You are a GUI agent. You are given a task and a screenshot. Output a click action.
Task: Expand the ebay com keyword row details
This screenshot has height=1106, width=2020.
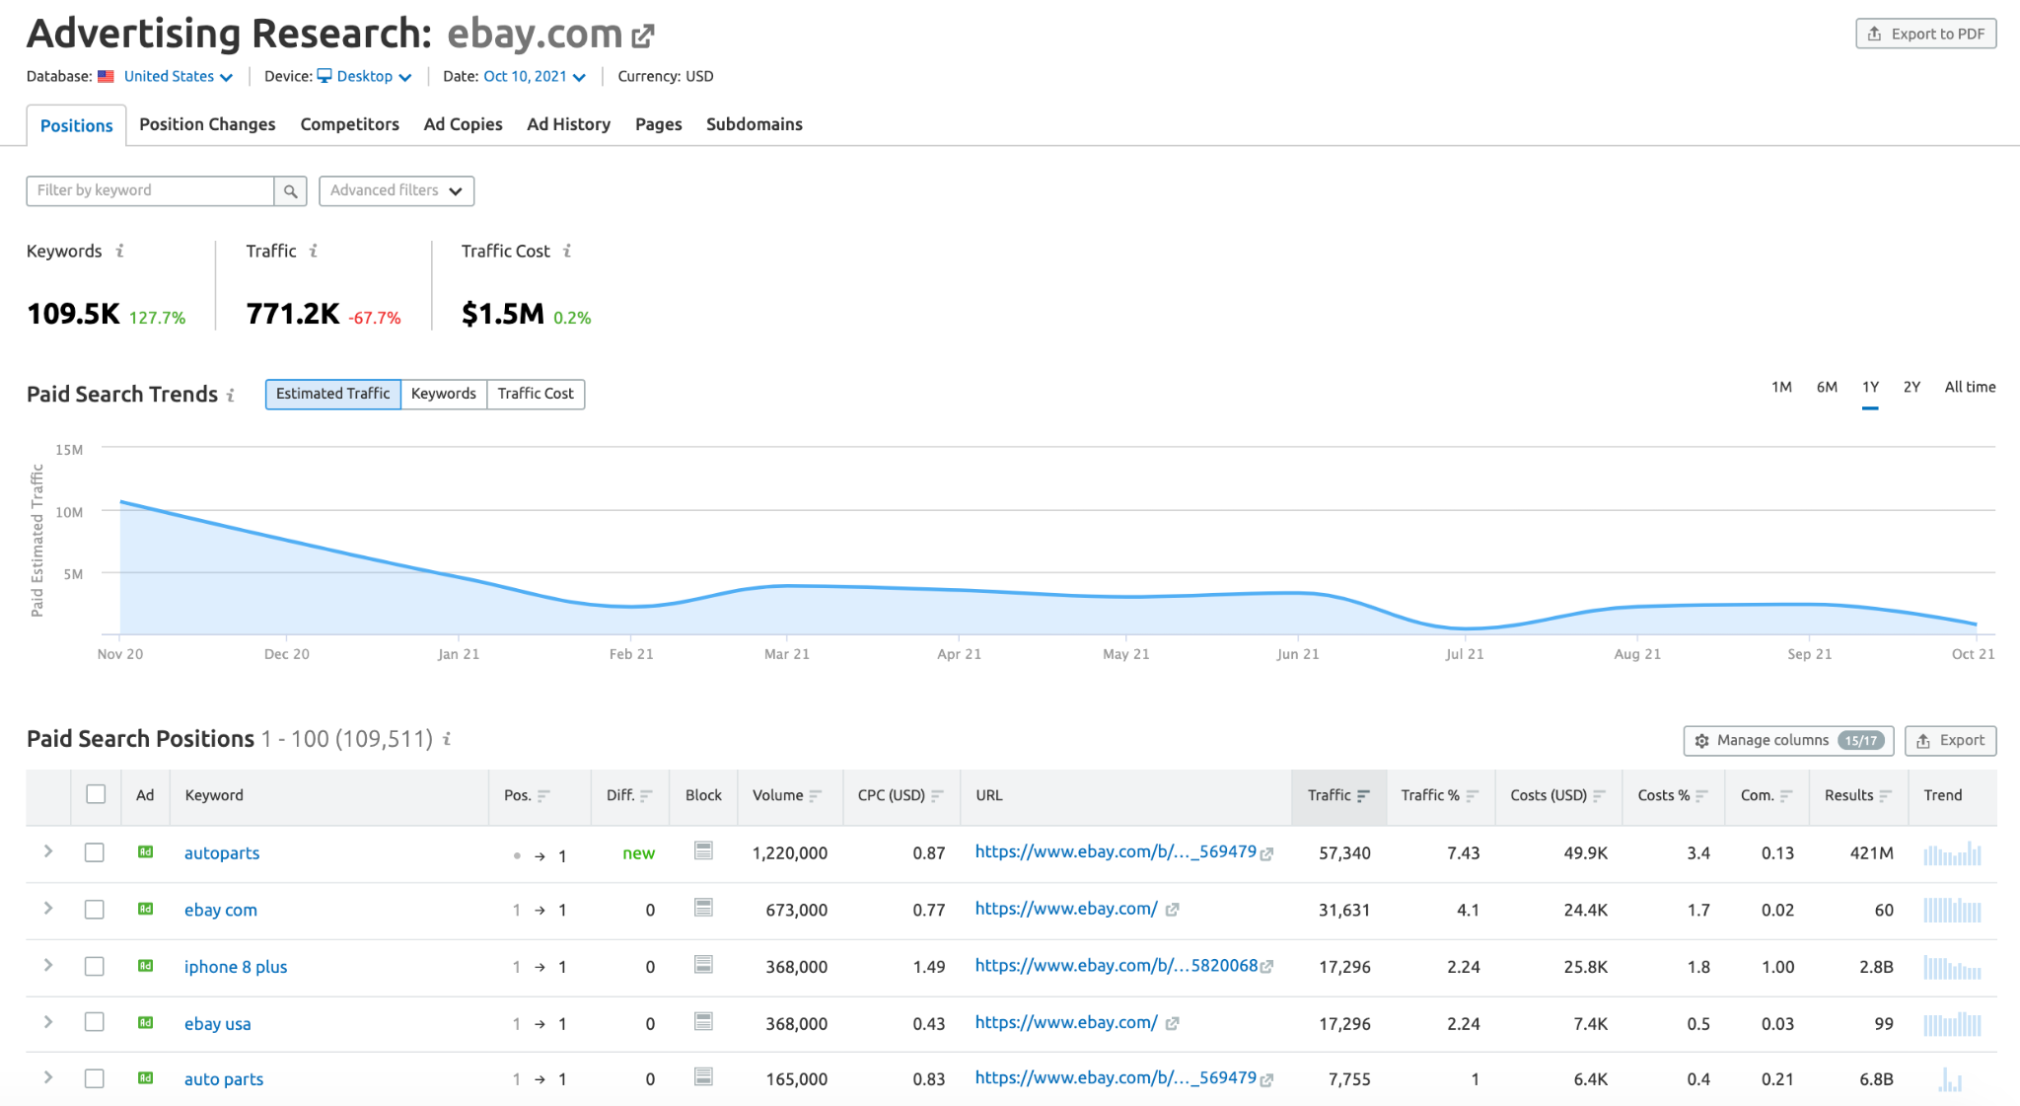[x=48, y=909]
